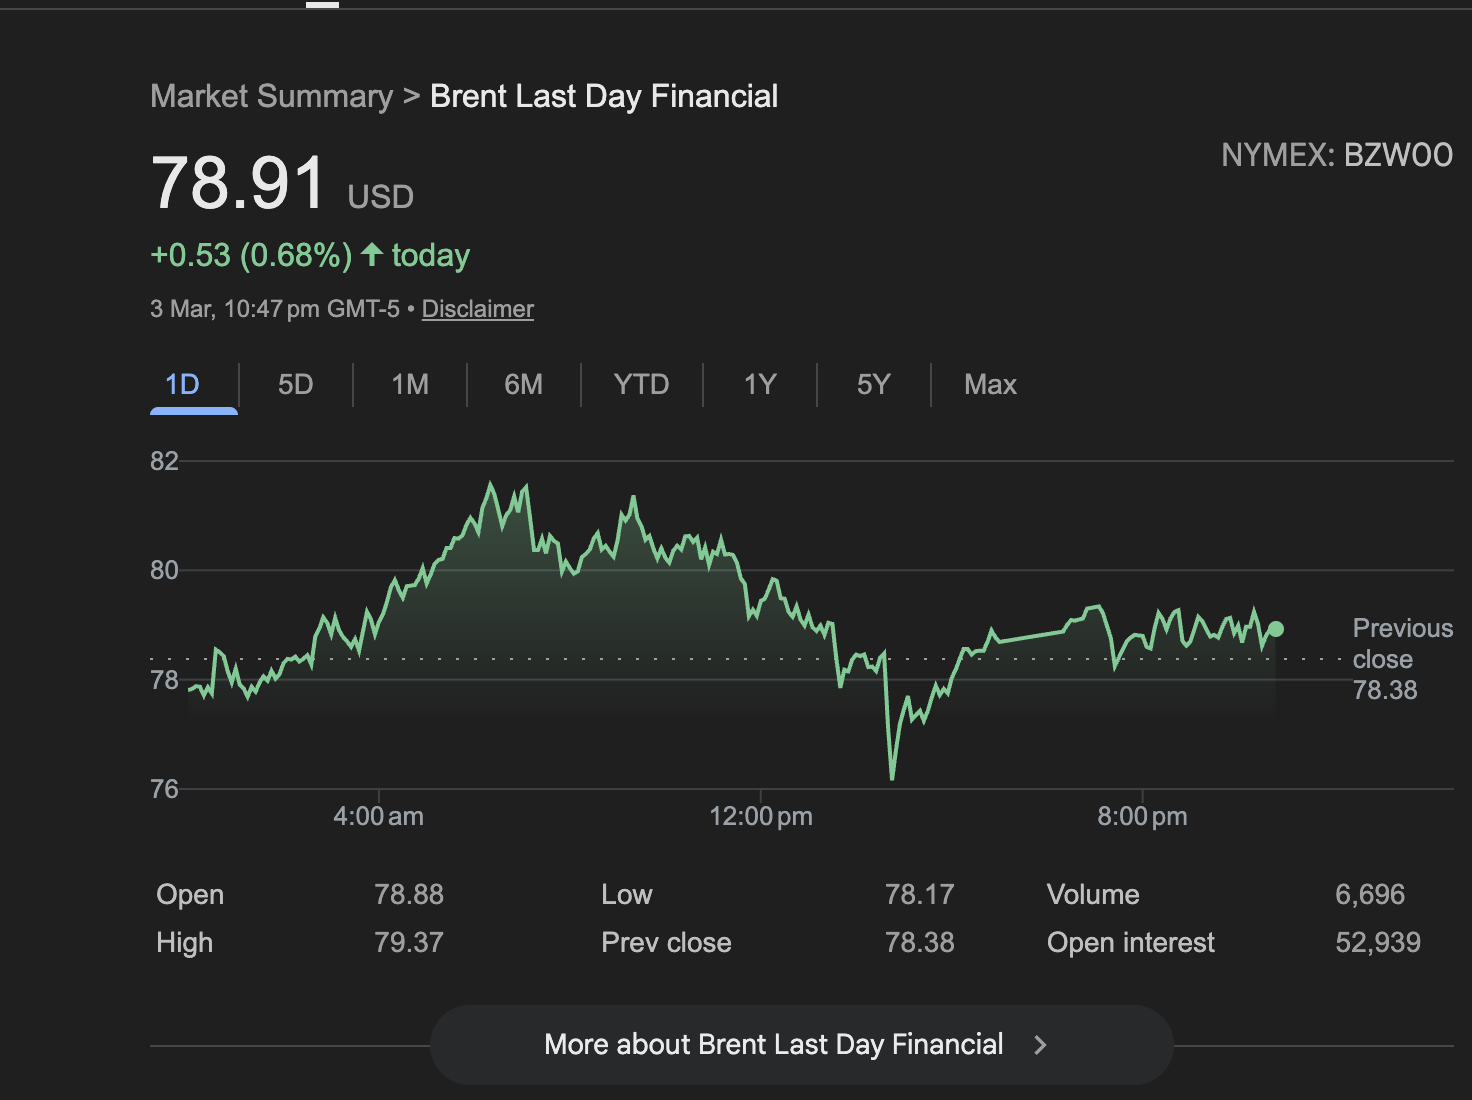Viewport: 1472px width, 1100px height.
Task: Open the 1M price chart
Action: coord(409,384)
